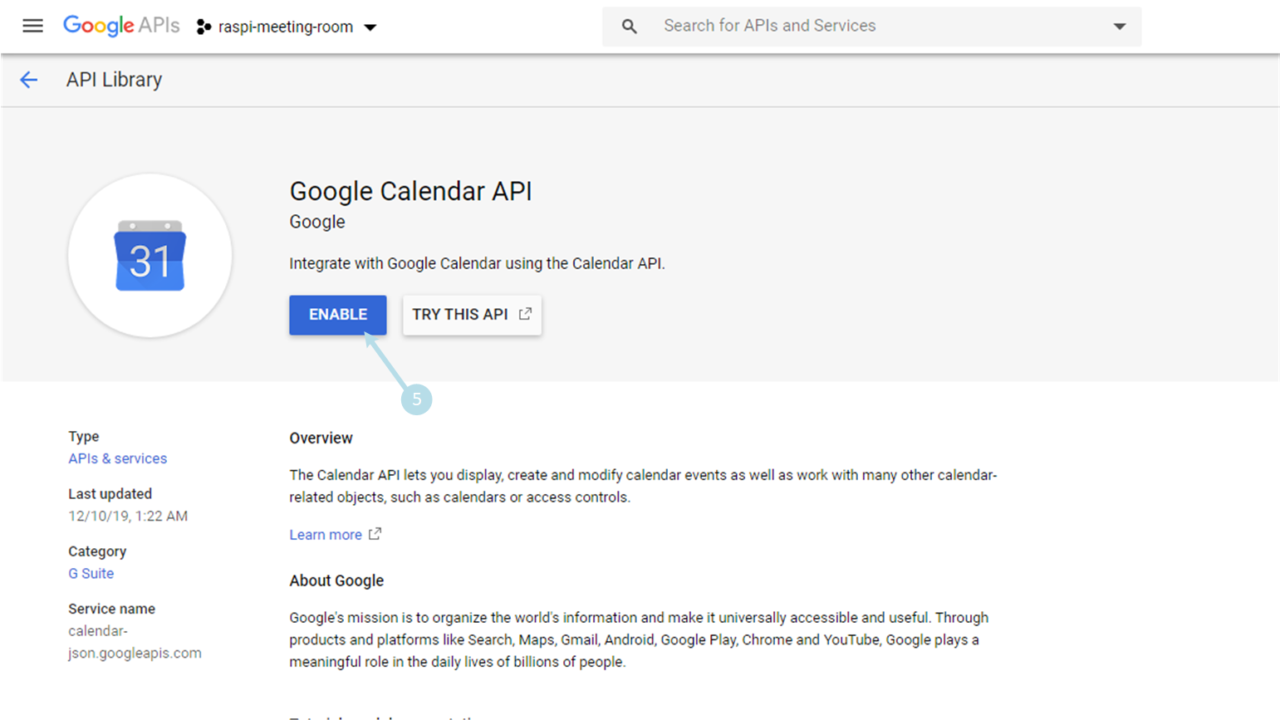Open the hamburger navigation menu

(33, 26)
